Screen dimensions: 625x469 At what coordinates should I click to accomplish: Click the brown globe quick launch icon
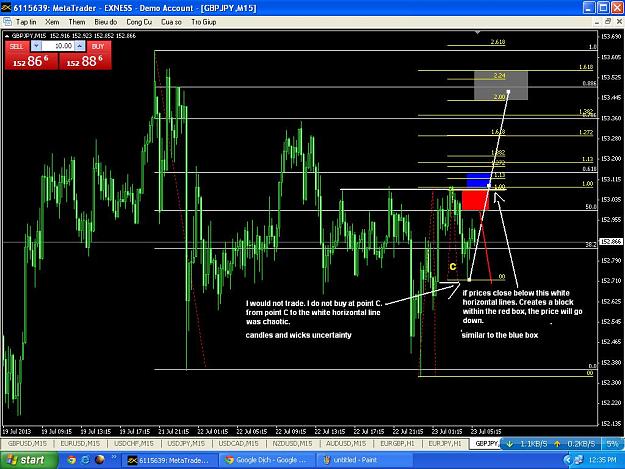click(x=100, y=460)
